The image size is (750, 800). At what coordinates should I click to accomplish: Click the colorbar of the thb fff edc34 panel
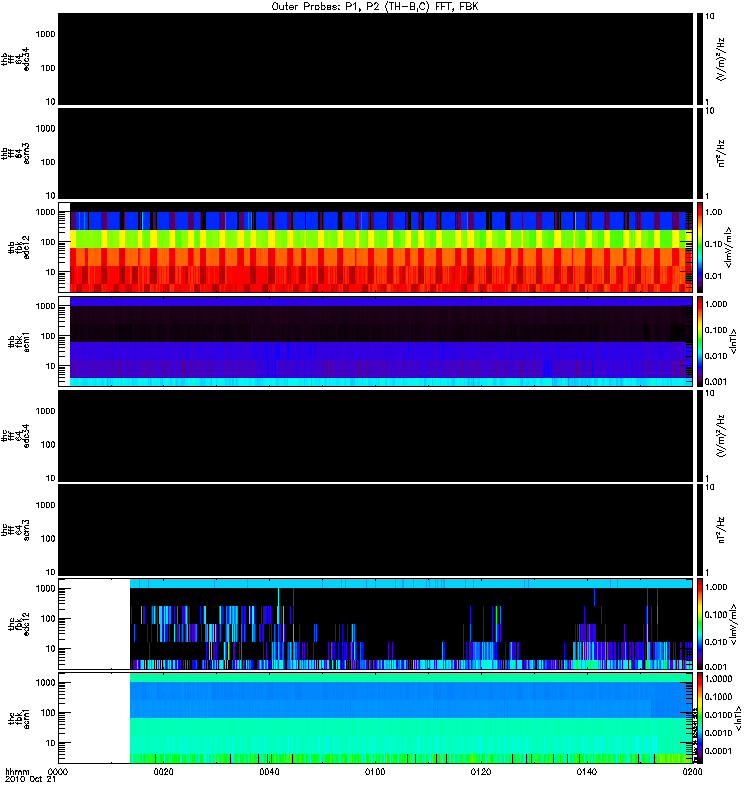click(699, 59)
